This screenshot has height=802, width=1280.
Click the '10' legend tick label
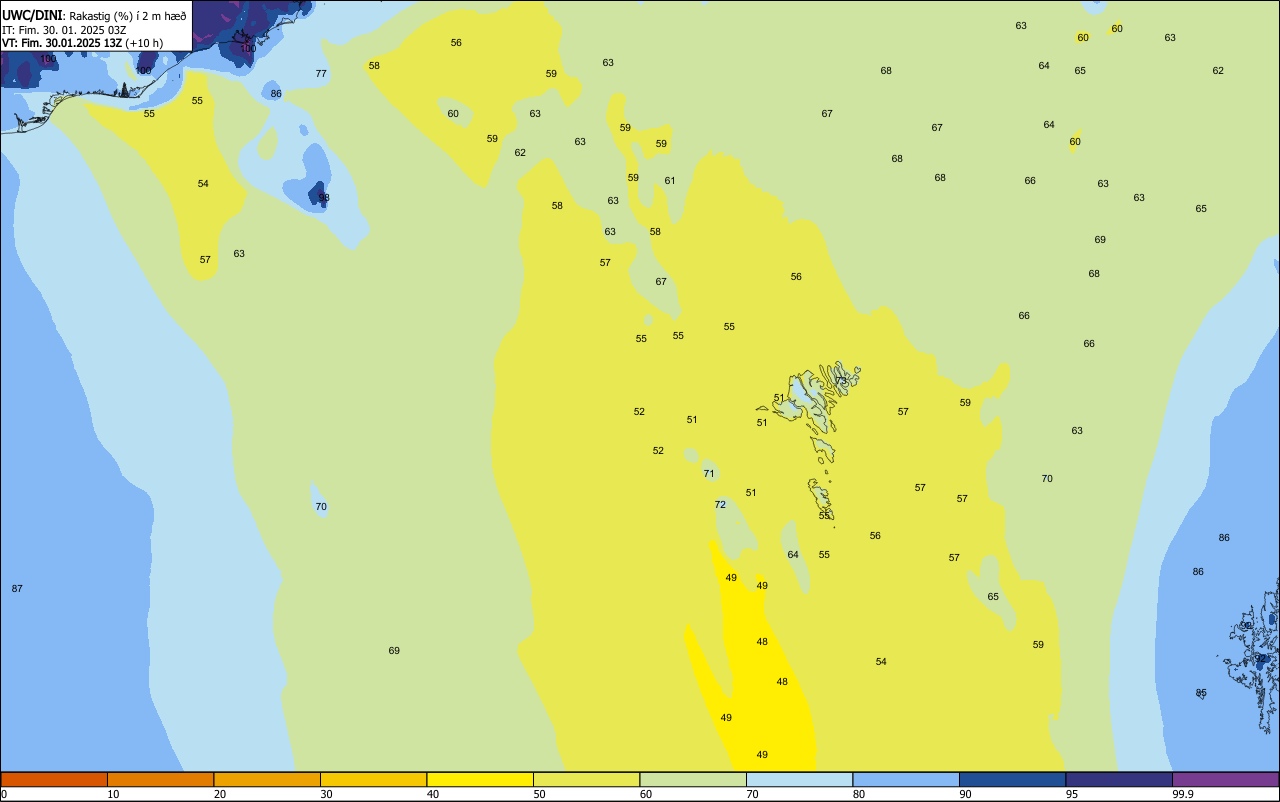click(113, 794)
